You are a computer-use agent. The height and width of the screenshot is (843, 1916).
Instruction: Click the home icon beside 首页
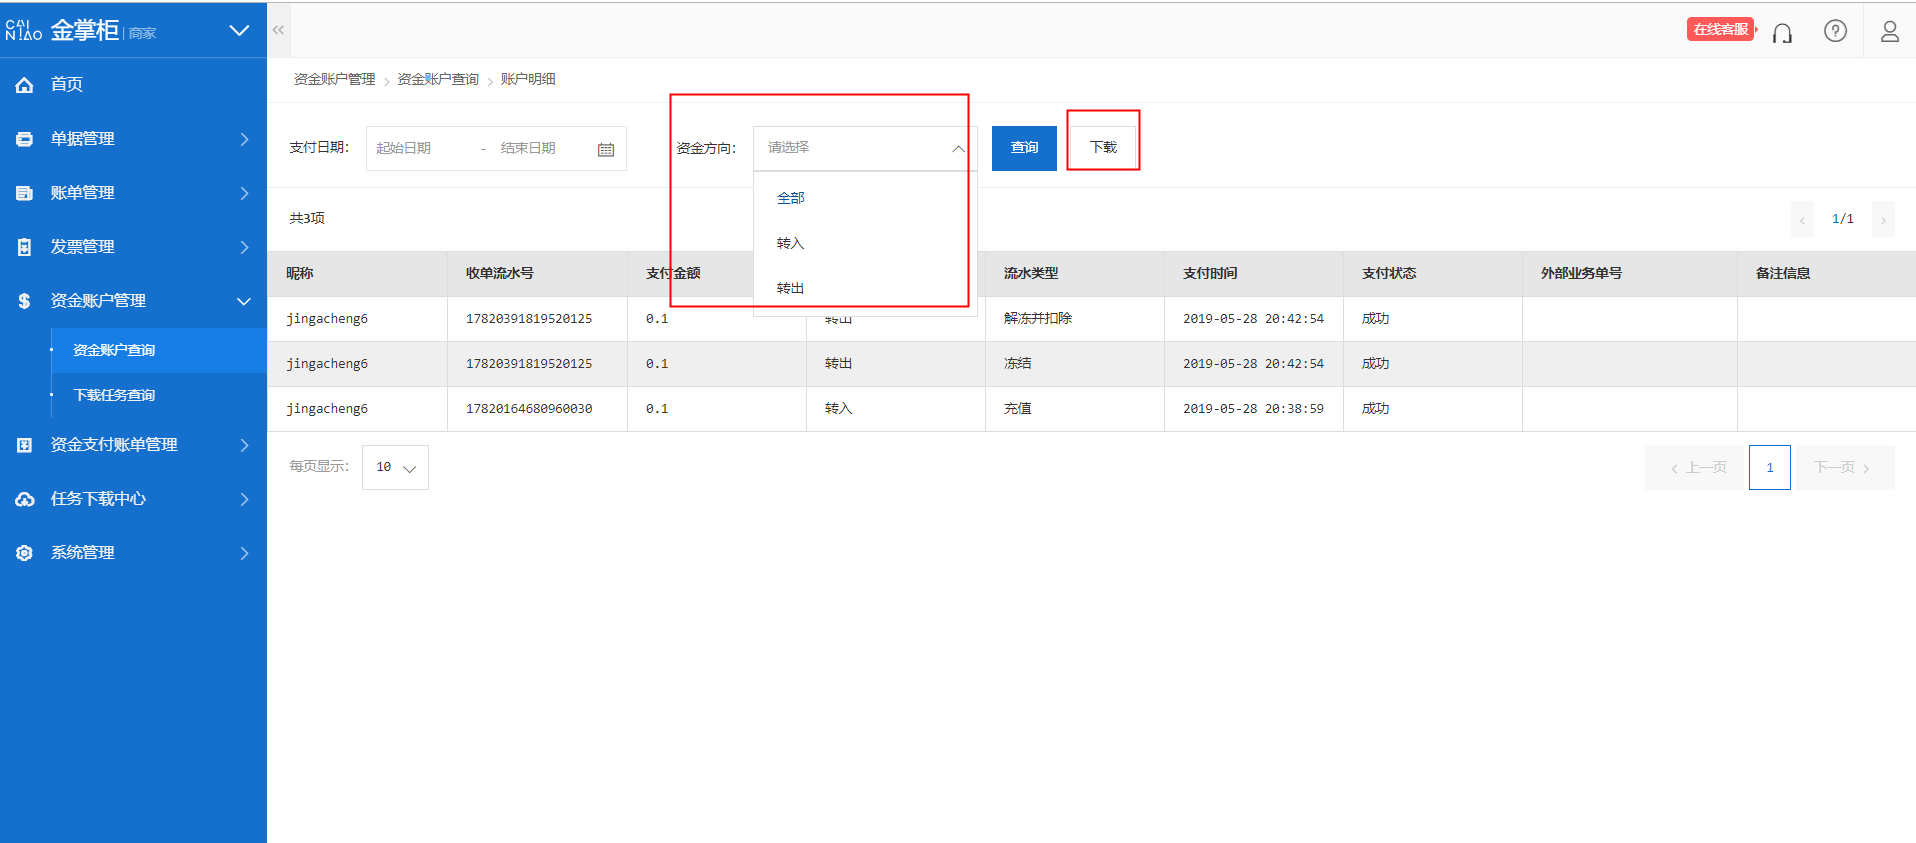[25, 85]
